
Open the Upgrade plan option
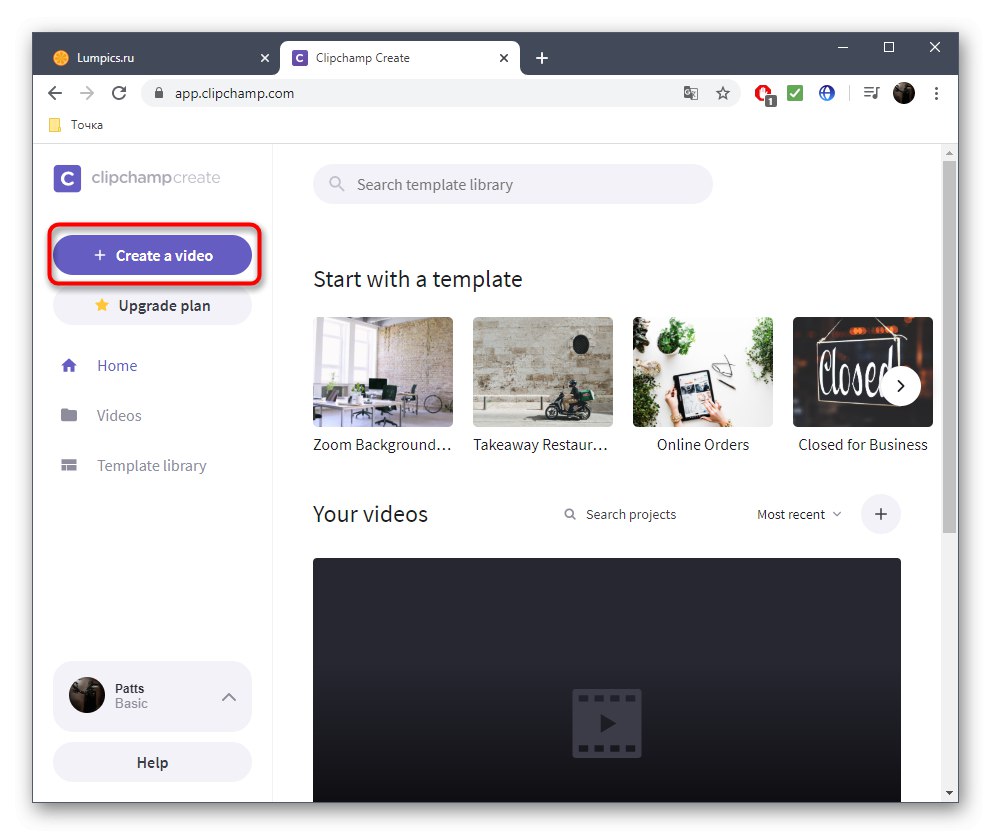tap(152, 305)
